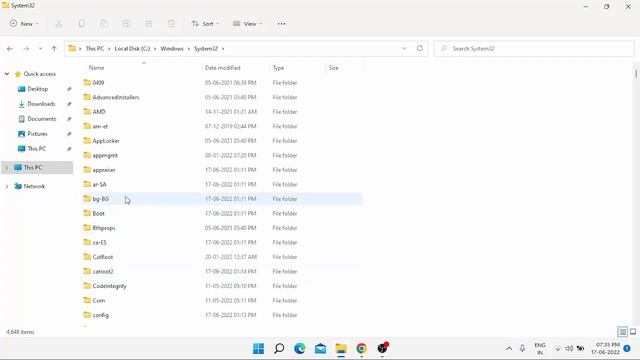Go up one folder level arrow

click(x=54, y=49)
